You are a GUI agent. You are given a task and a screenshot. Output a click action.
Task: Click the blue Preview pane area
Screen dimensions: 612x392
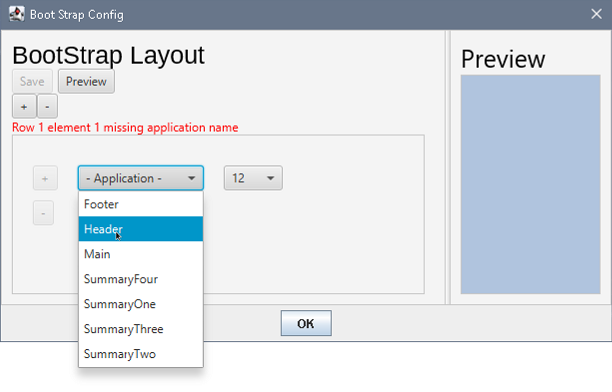(530, 184)
